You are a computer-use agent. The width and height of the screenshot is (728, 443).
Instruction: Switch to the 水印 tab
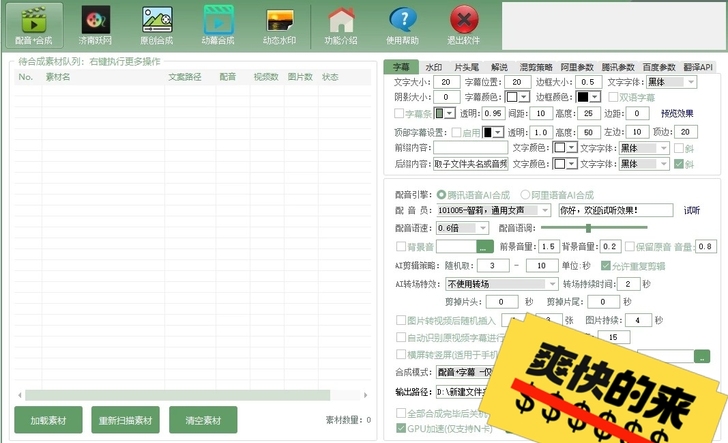pos(434,67)
